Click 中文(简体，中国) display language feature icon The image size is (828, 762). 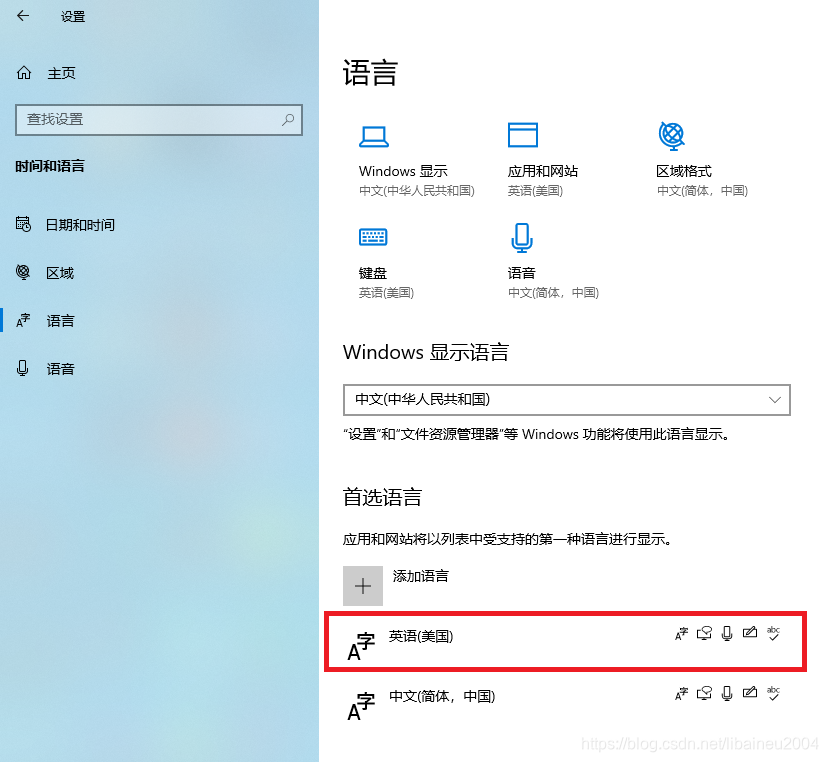pos(682,693)
